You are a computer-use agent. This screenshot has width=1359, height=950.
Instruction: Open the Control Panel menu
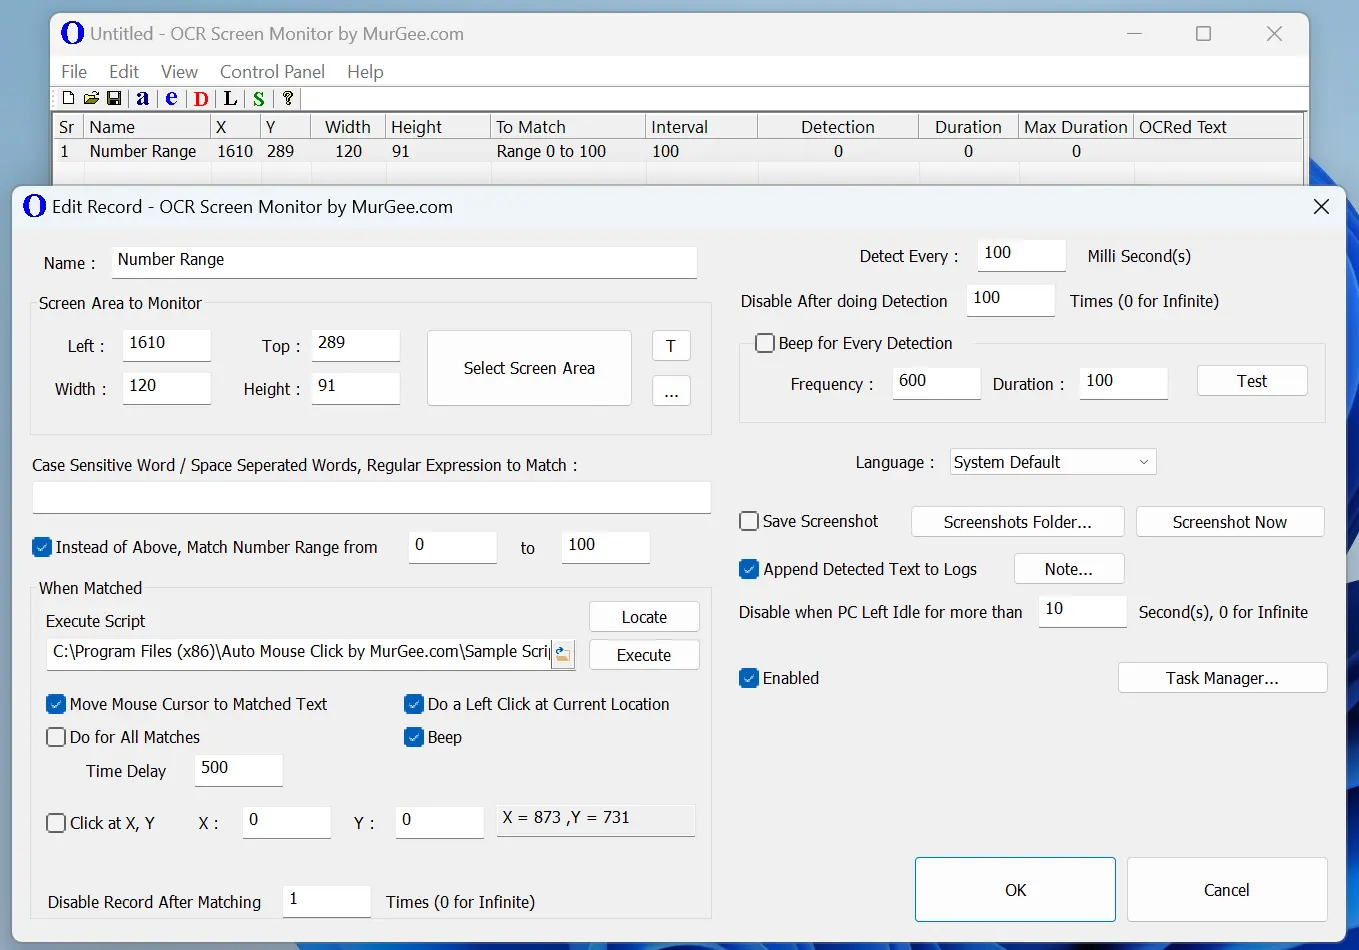272,72
